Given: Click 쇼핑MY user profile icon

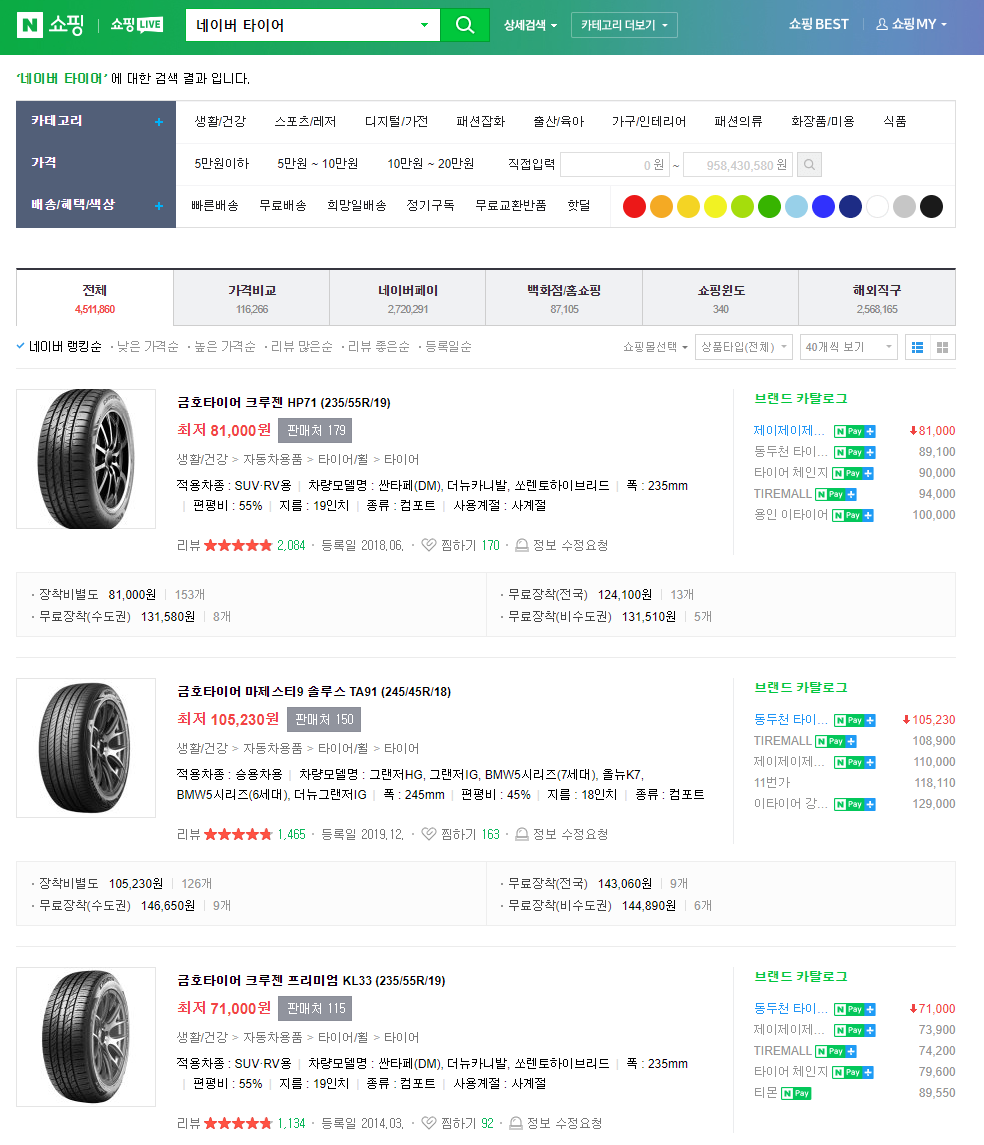Looking at the screenshot, I should [x=882, y=24].
